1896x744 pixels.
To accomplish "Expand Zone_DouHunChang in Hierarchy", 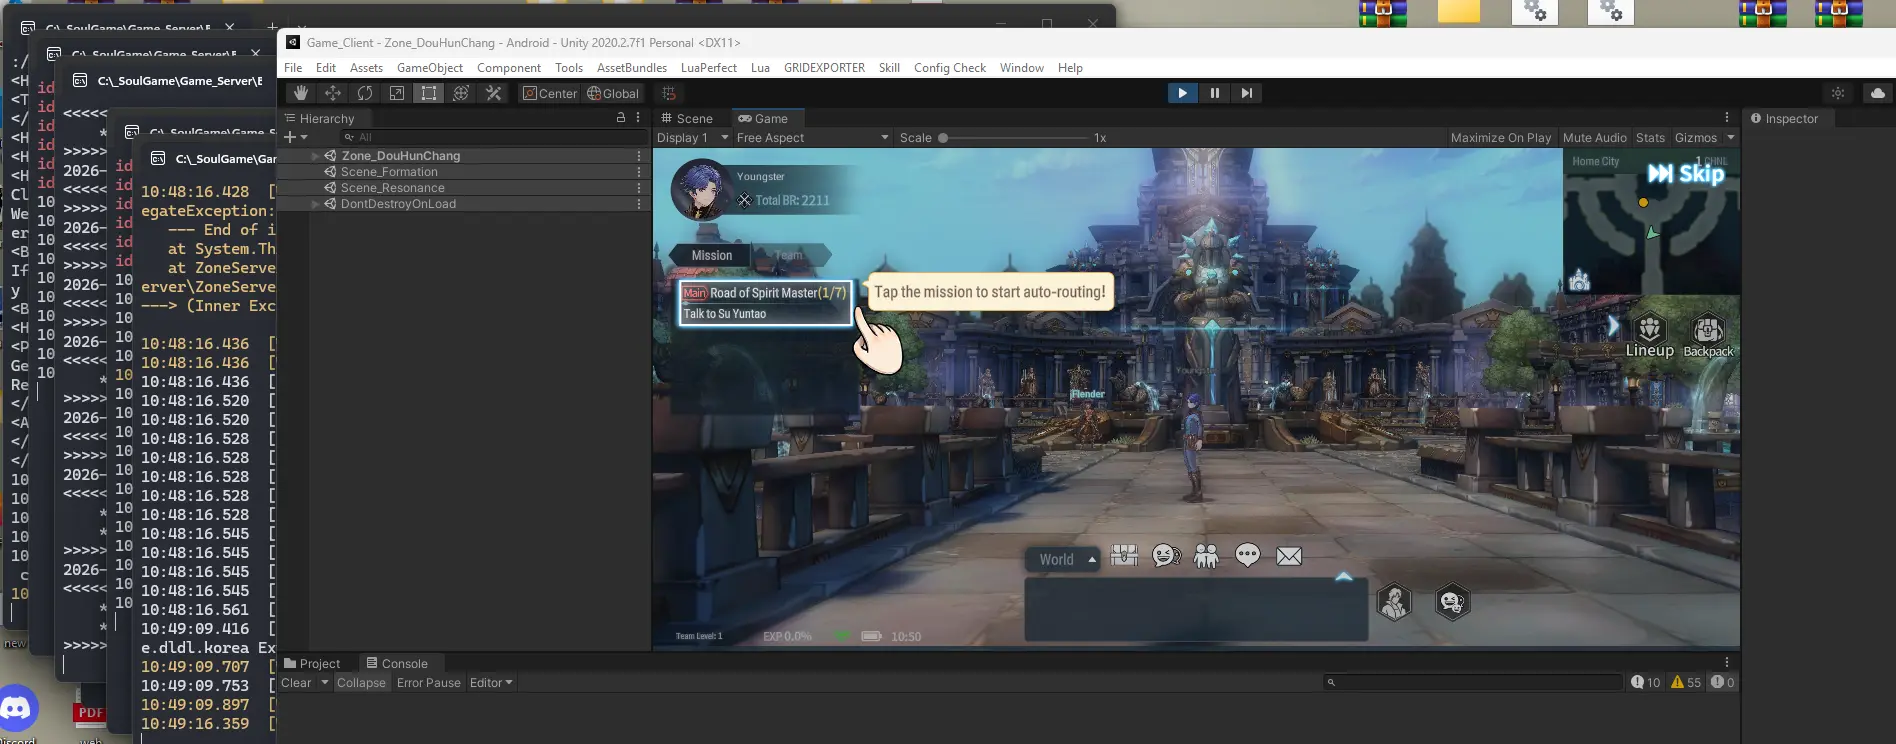I will (x=316, y=156).
